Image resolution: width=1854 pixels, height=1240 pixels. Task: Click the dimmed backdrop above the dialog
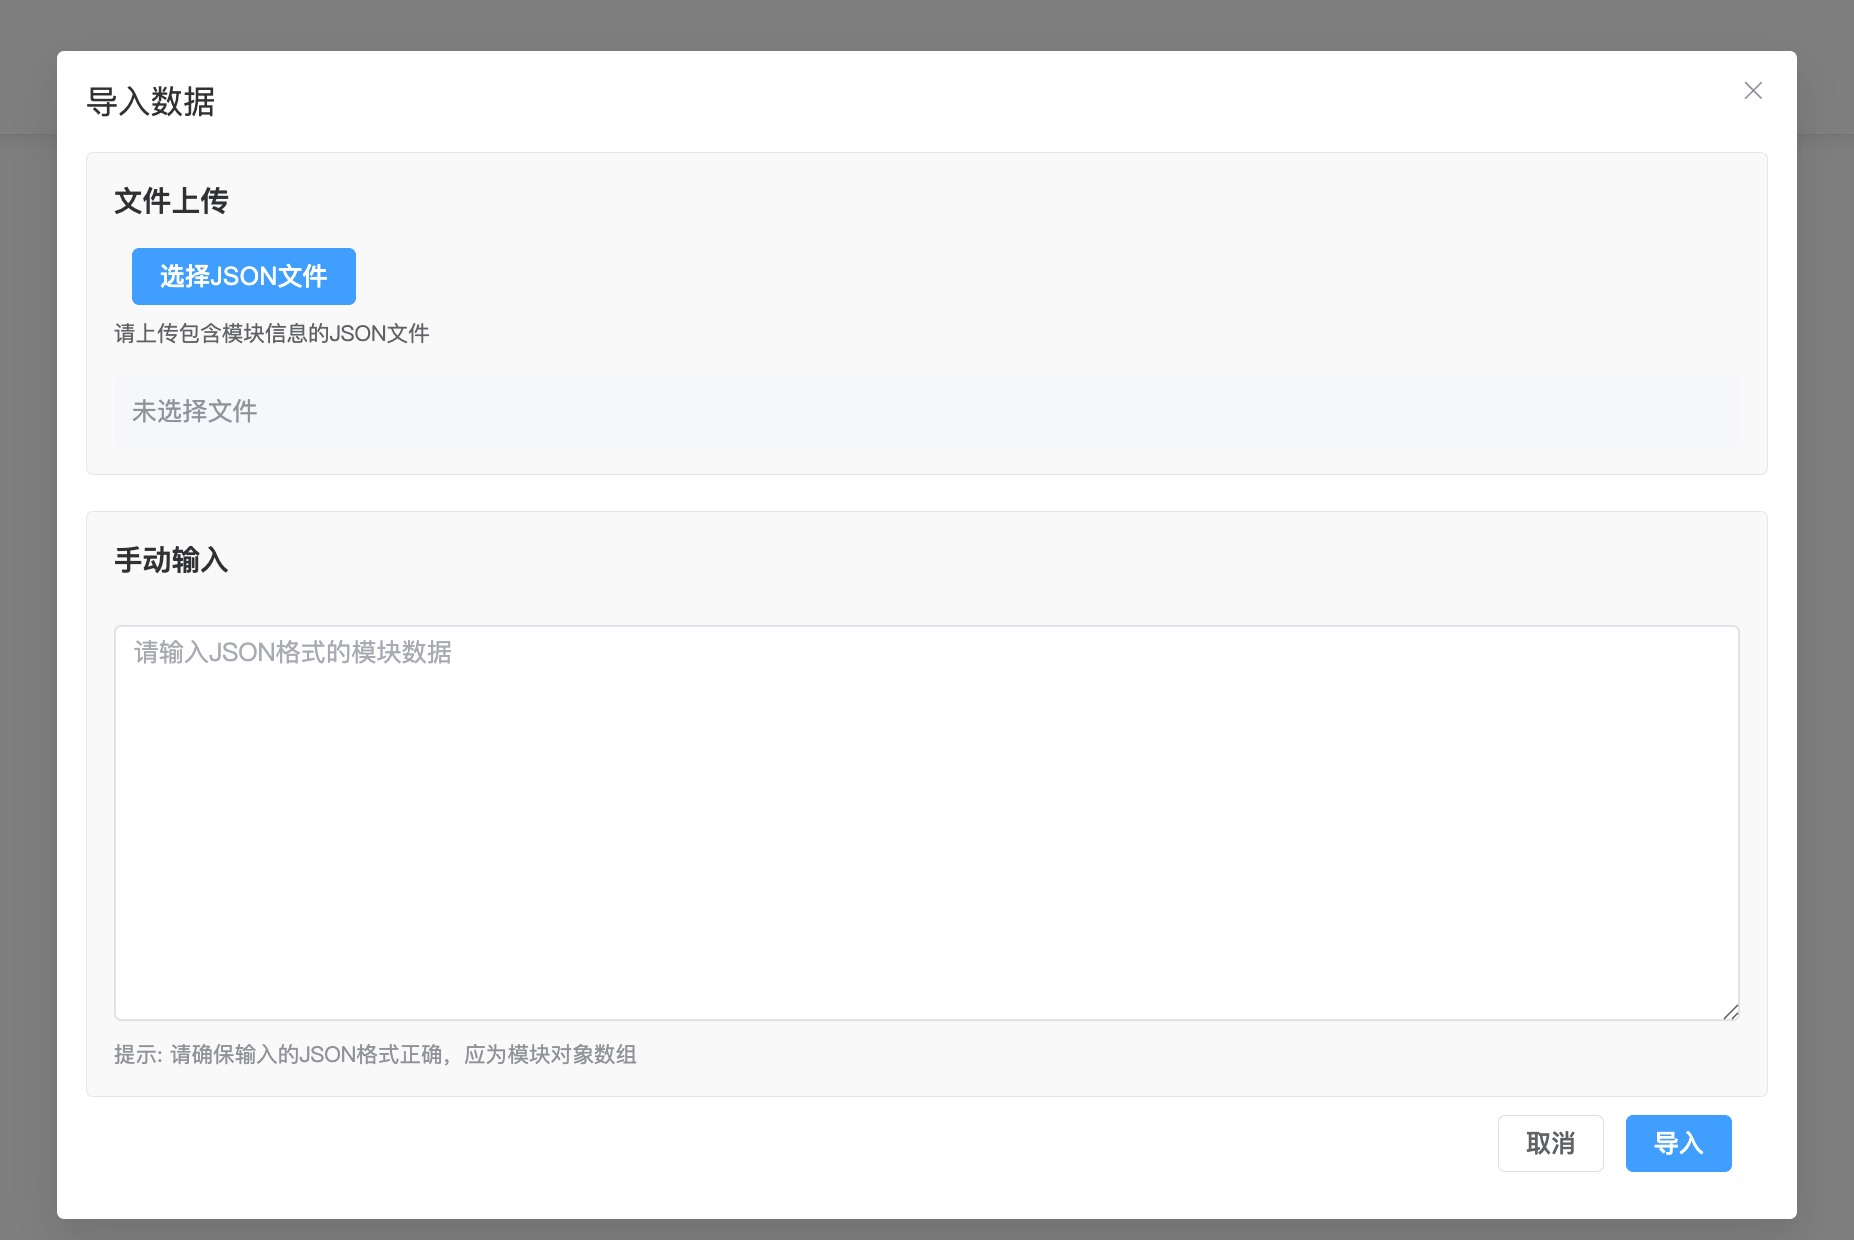tap(926, 24)
